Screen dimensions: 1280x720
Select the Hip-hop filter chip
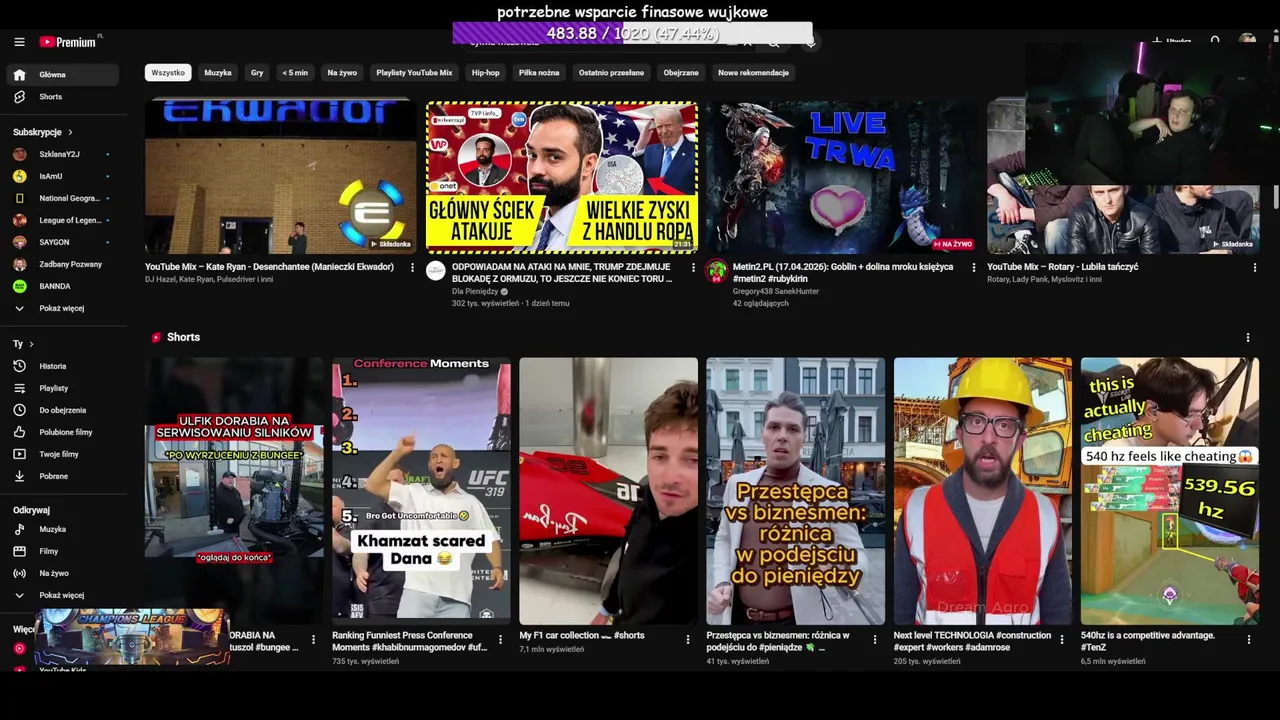click(486, 73)
